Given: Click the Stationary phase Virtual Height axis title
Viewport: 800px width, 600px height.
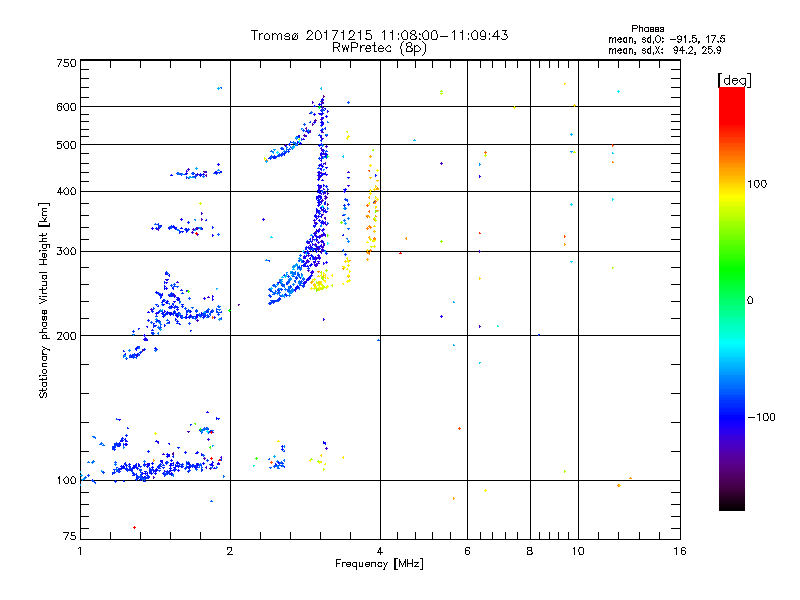Looking at the screenshot, I should pos(44,301).
